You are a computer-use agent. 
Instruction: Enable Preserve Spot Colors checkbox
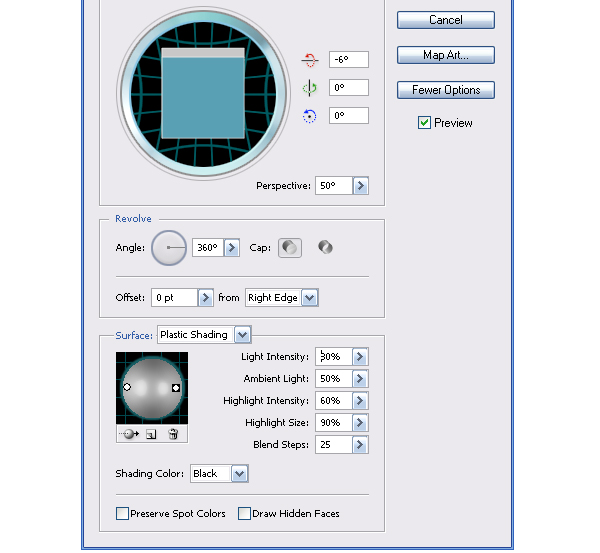click(x=122, y=514)
